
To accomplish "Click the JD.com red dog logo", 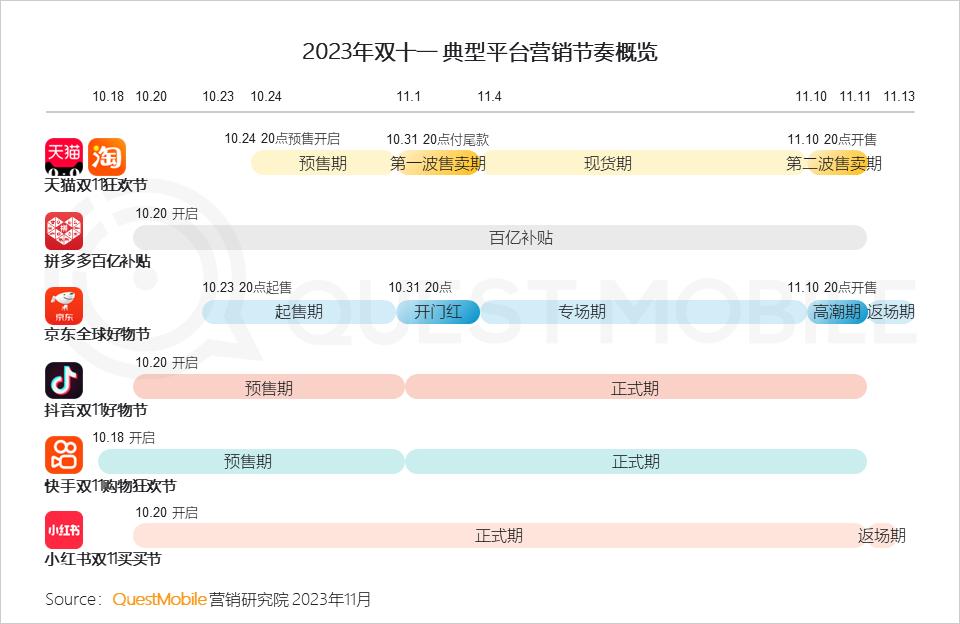I will tap(64, 306).
